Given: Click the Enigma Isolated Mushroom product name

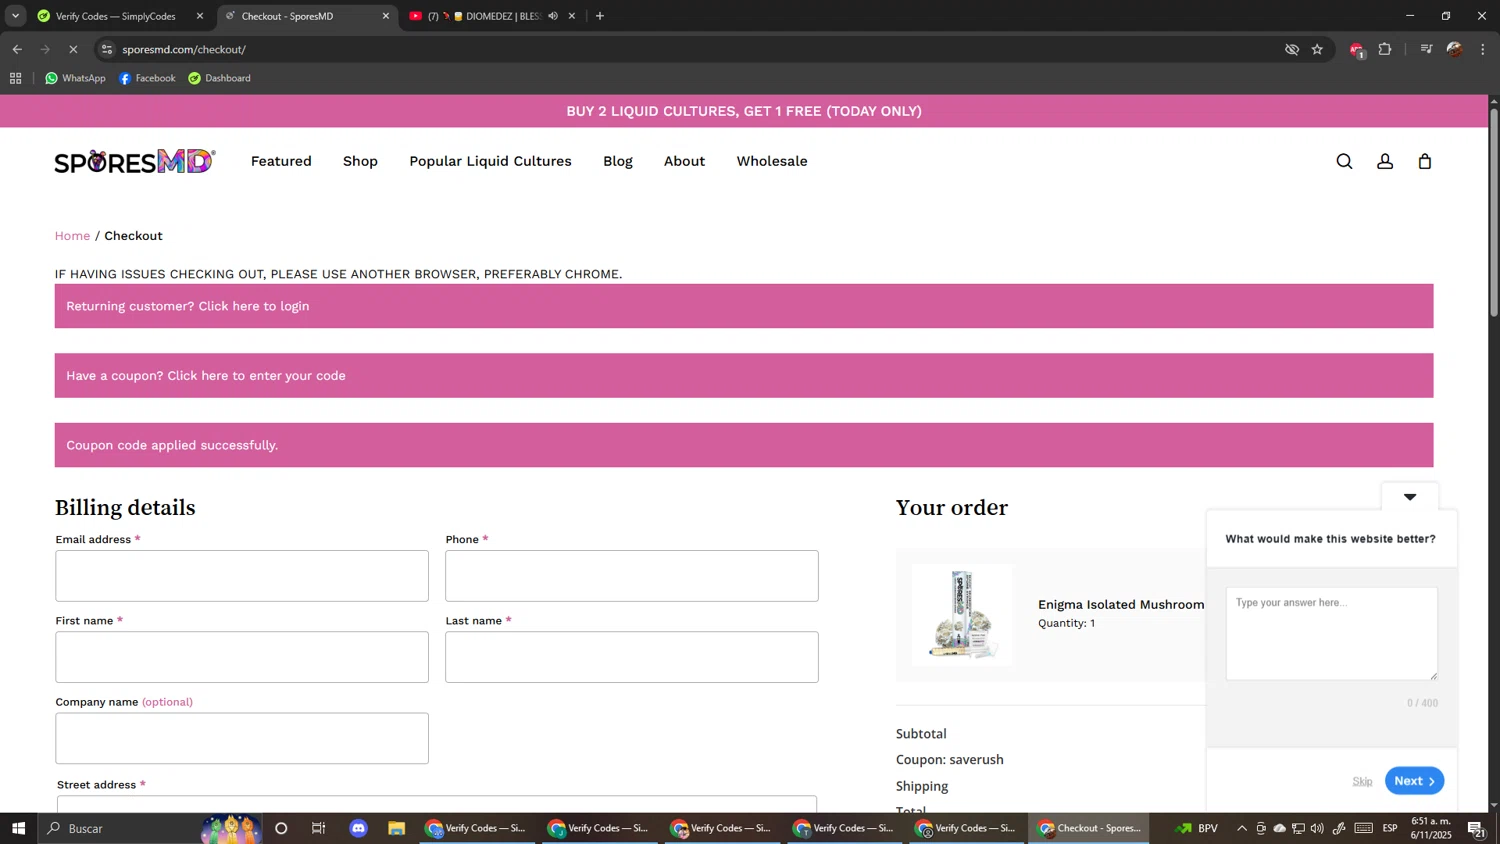Looking at the screenshot, I should point(1121,604).
